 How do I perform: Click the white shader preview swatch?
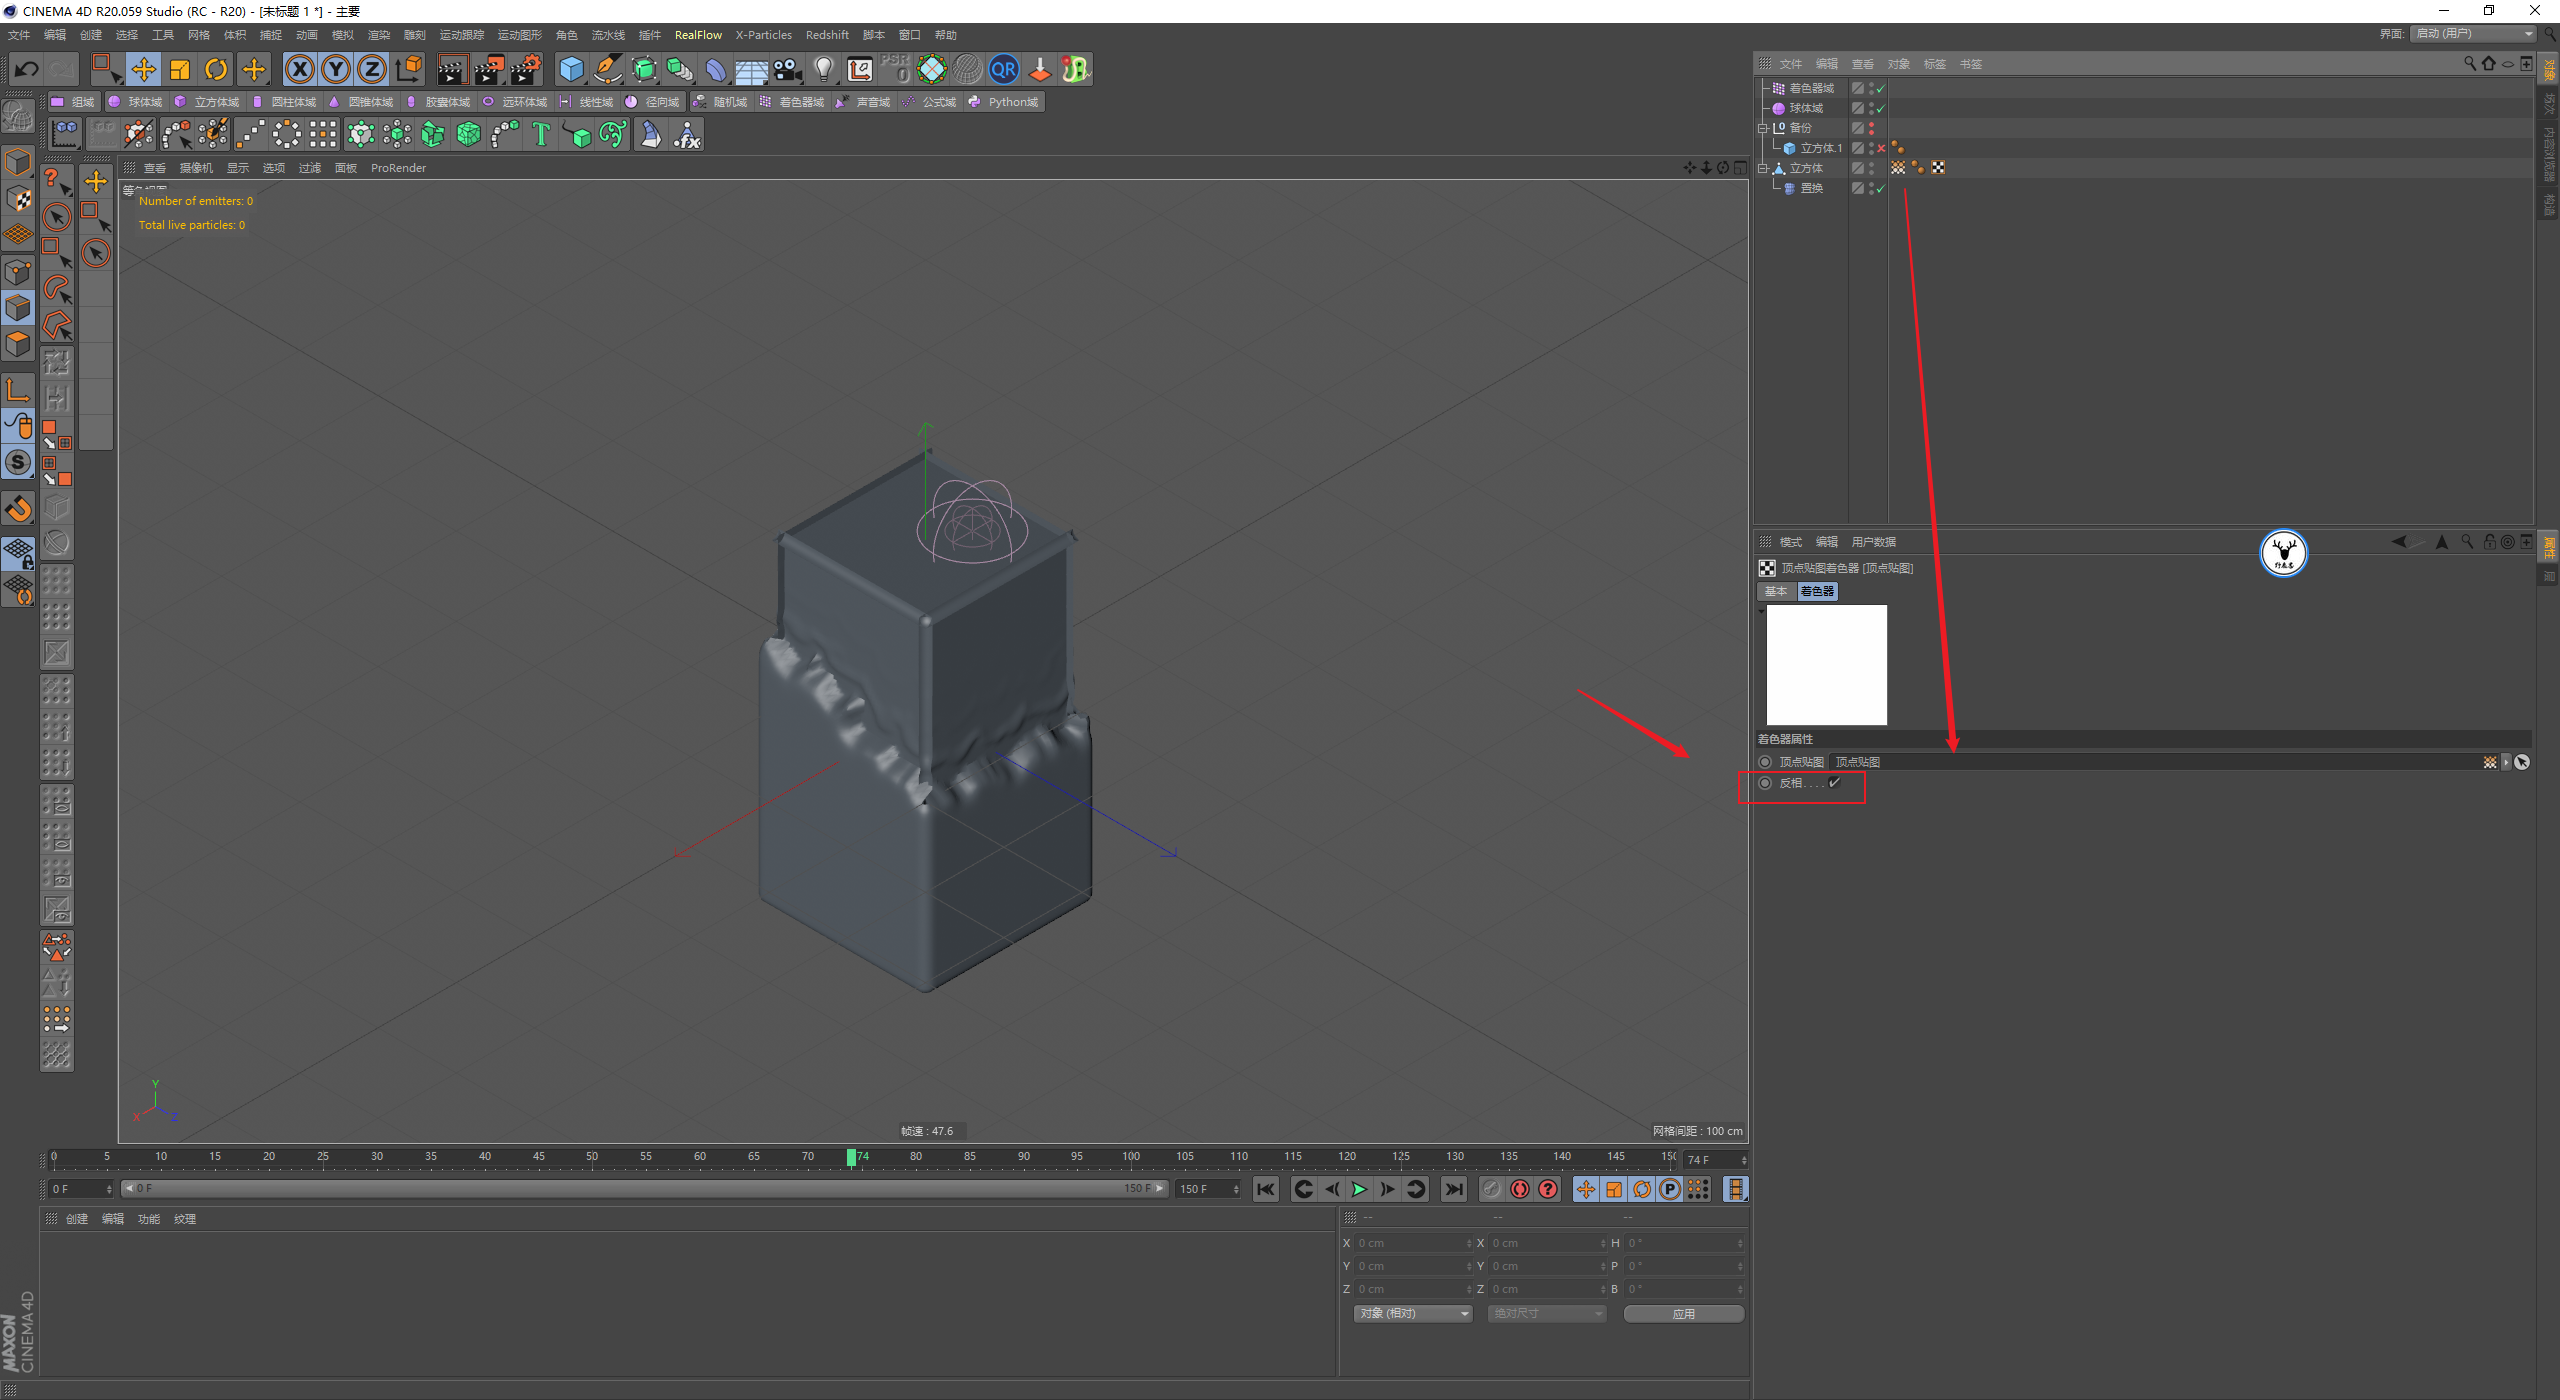tap(1826, 665)
